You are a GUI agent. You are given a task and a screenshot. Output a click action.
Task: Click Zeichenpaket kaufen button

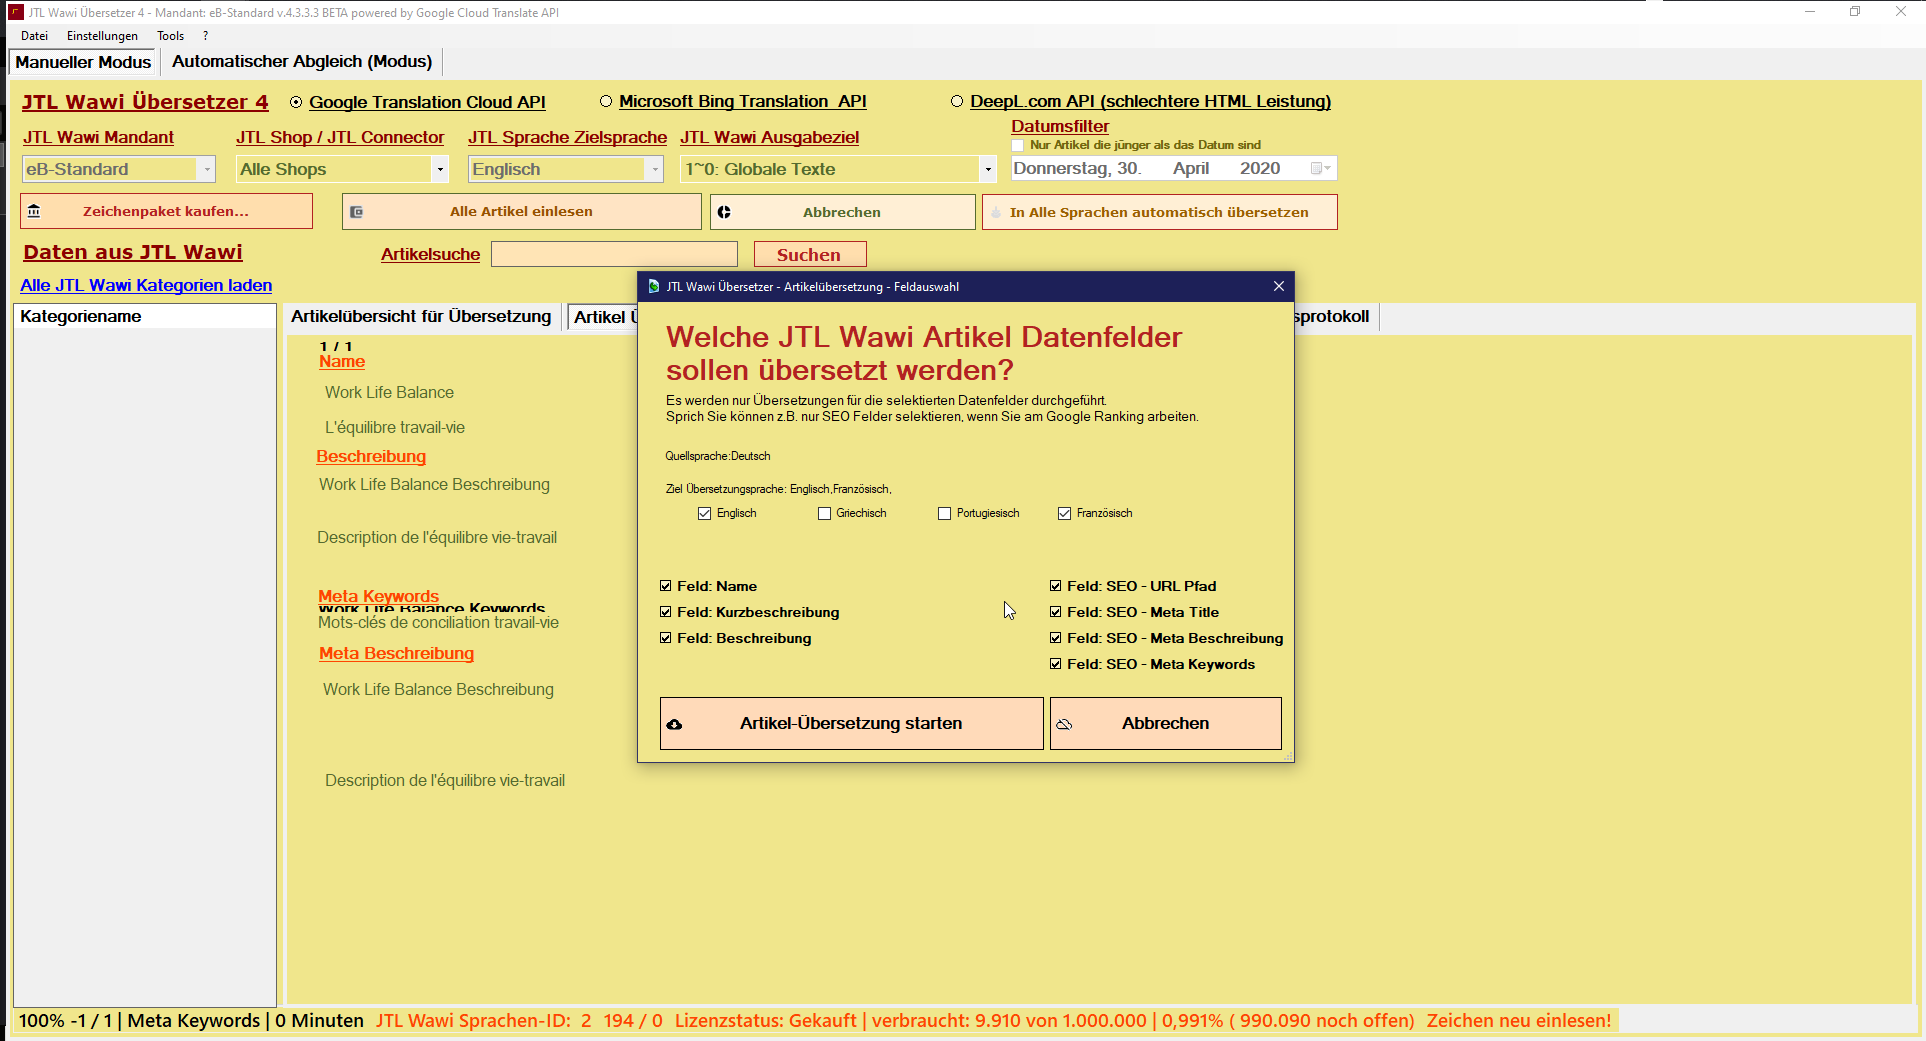point(166,211)
